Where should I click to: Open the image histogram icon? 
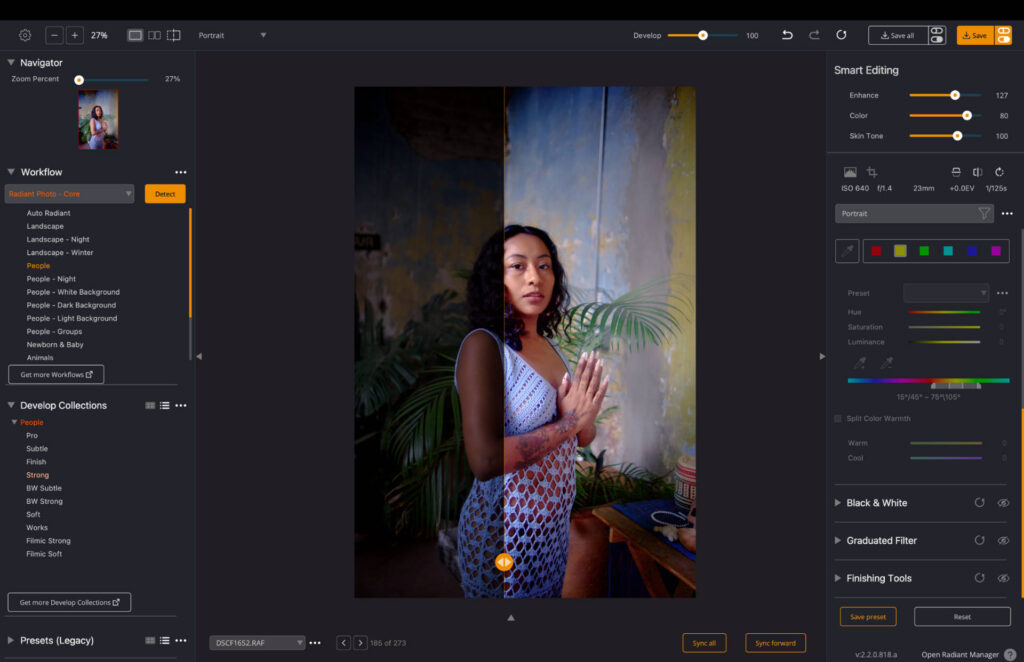(x=850, y=172)
